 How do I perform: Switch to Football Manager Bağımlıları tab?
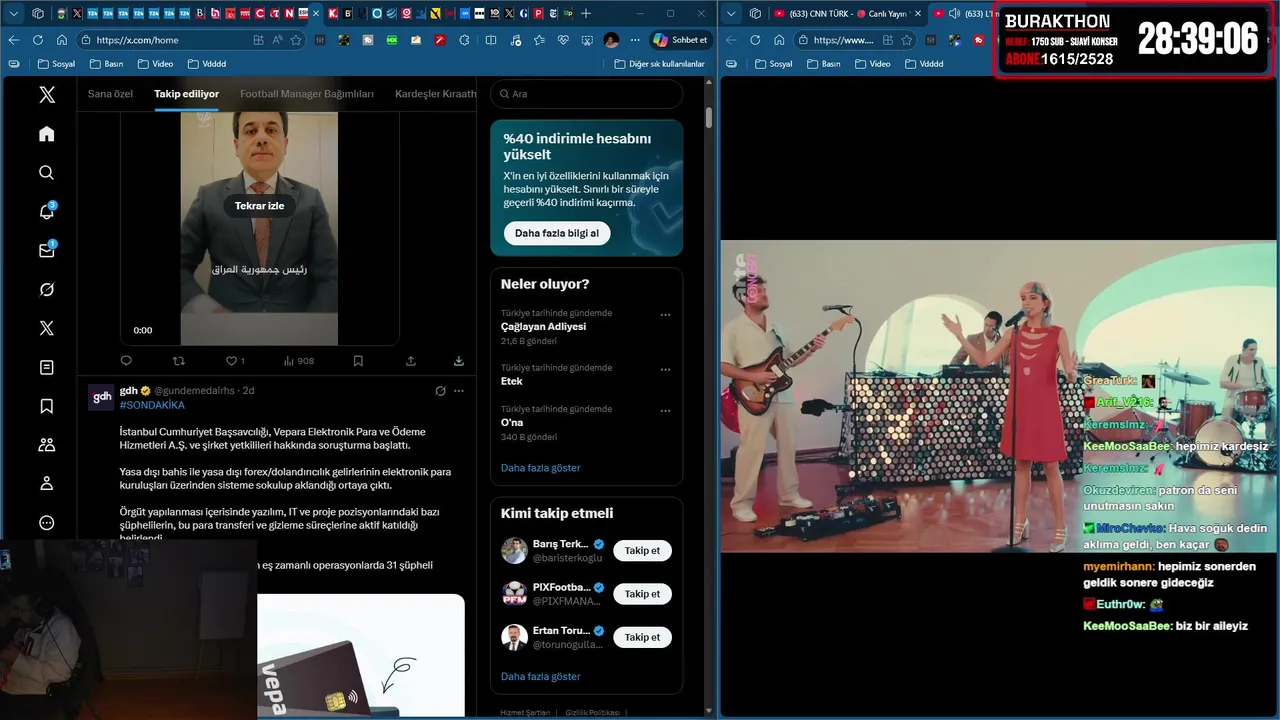click(307, 94)
